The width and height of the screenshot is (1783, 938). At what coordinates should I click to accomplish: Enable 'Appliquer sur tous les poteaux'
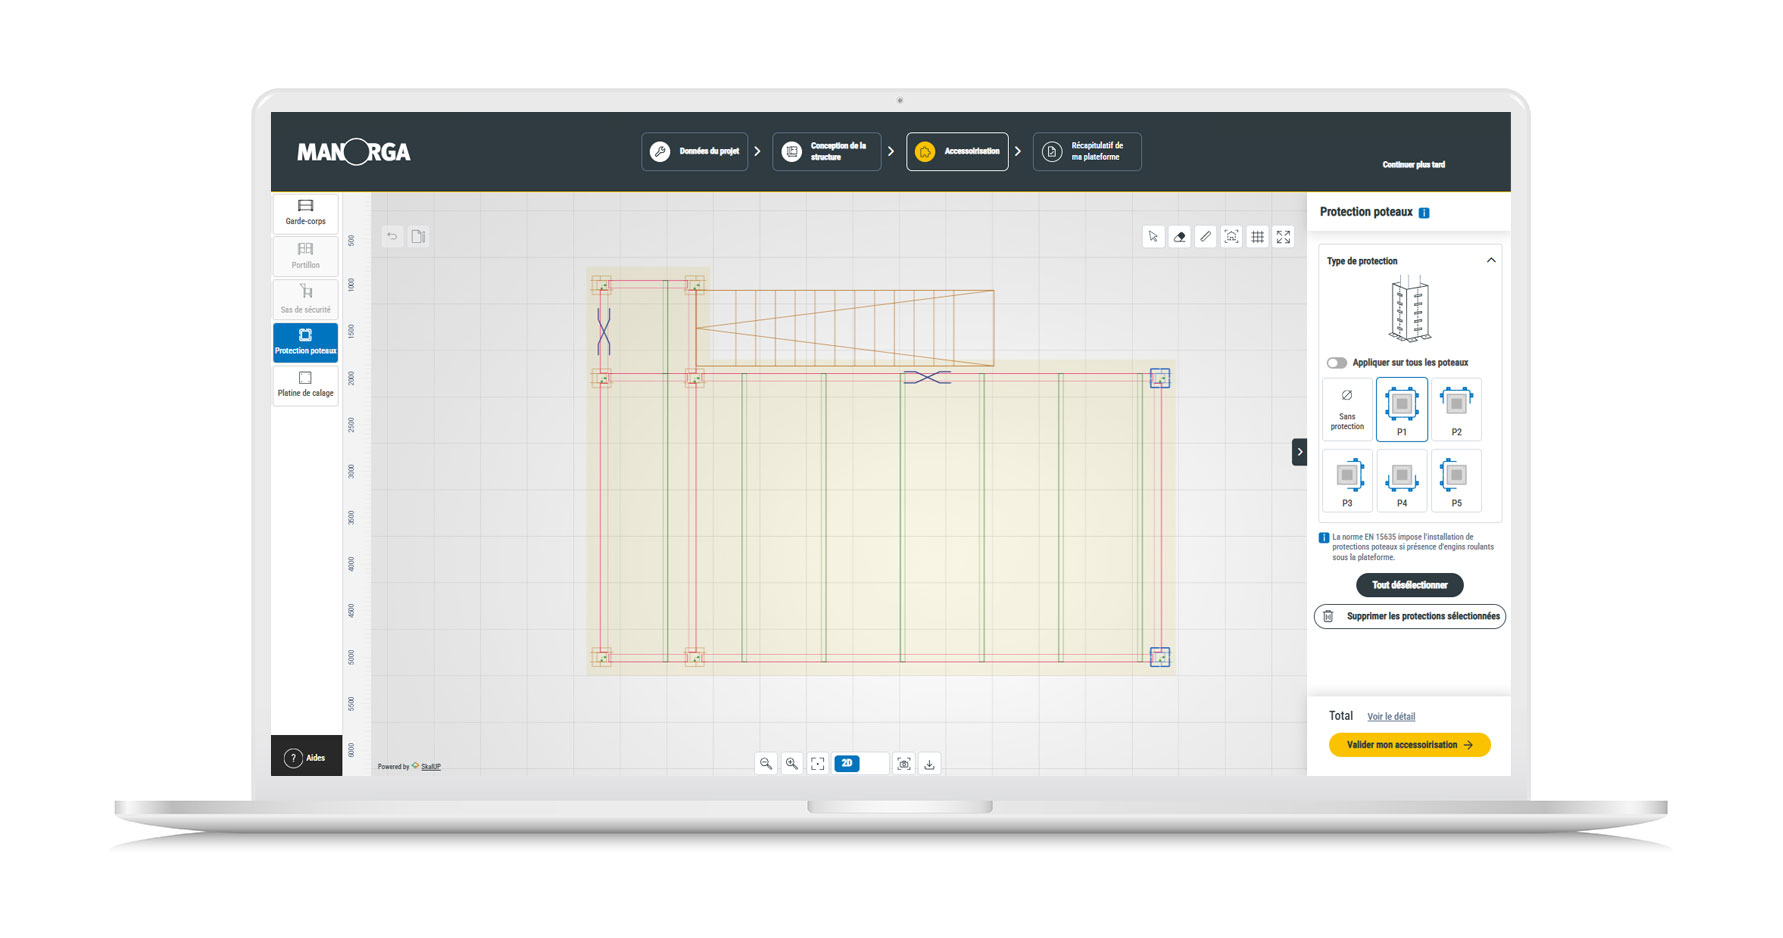point(1338,363)
